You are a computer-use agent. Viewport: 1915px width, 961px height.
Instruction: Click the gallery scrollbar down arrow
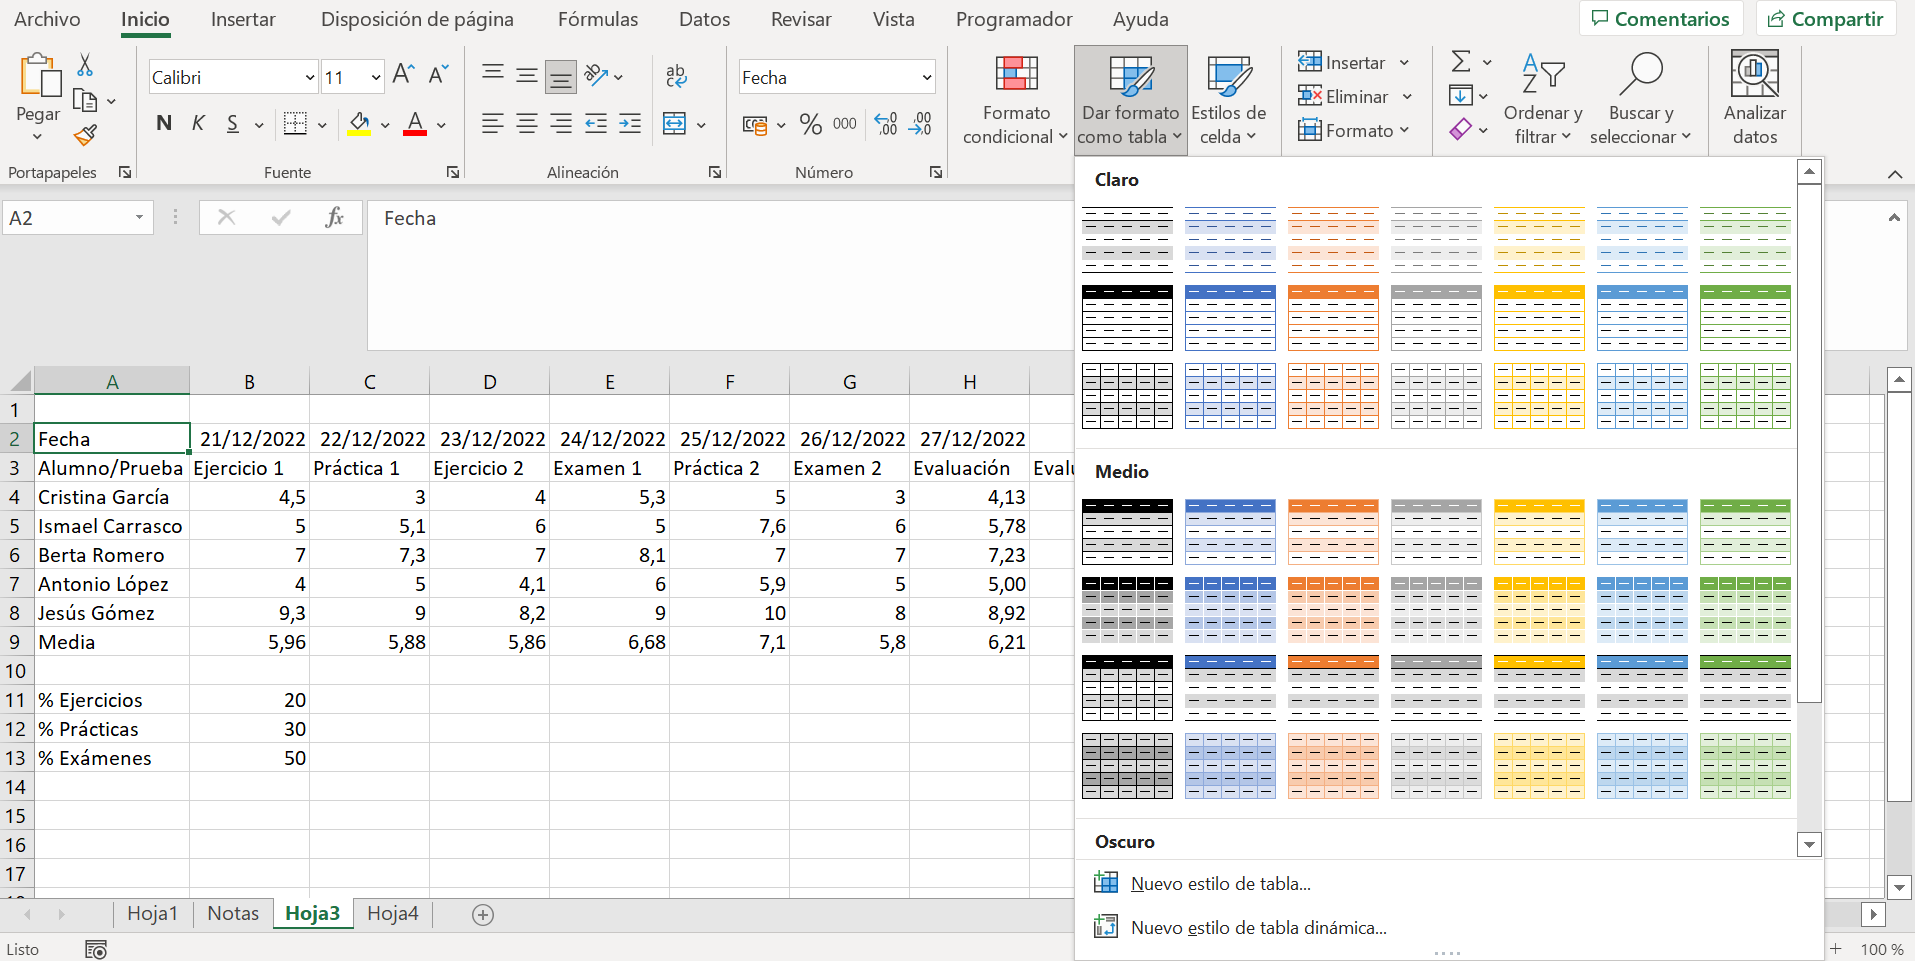coord(1809,846)
